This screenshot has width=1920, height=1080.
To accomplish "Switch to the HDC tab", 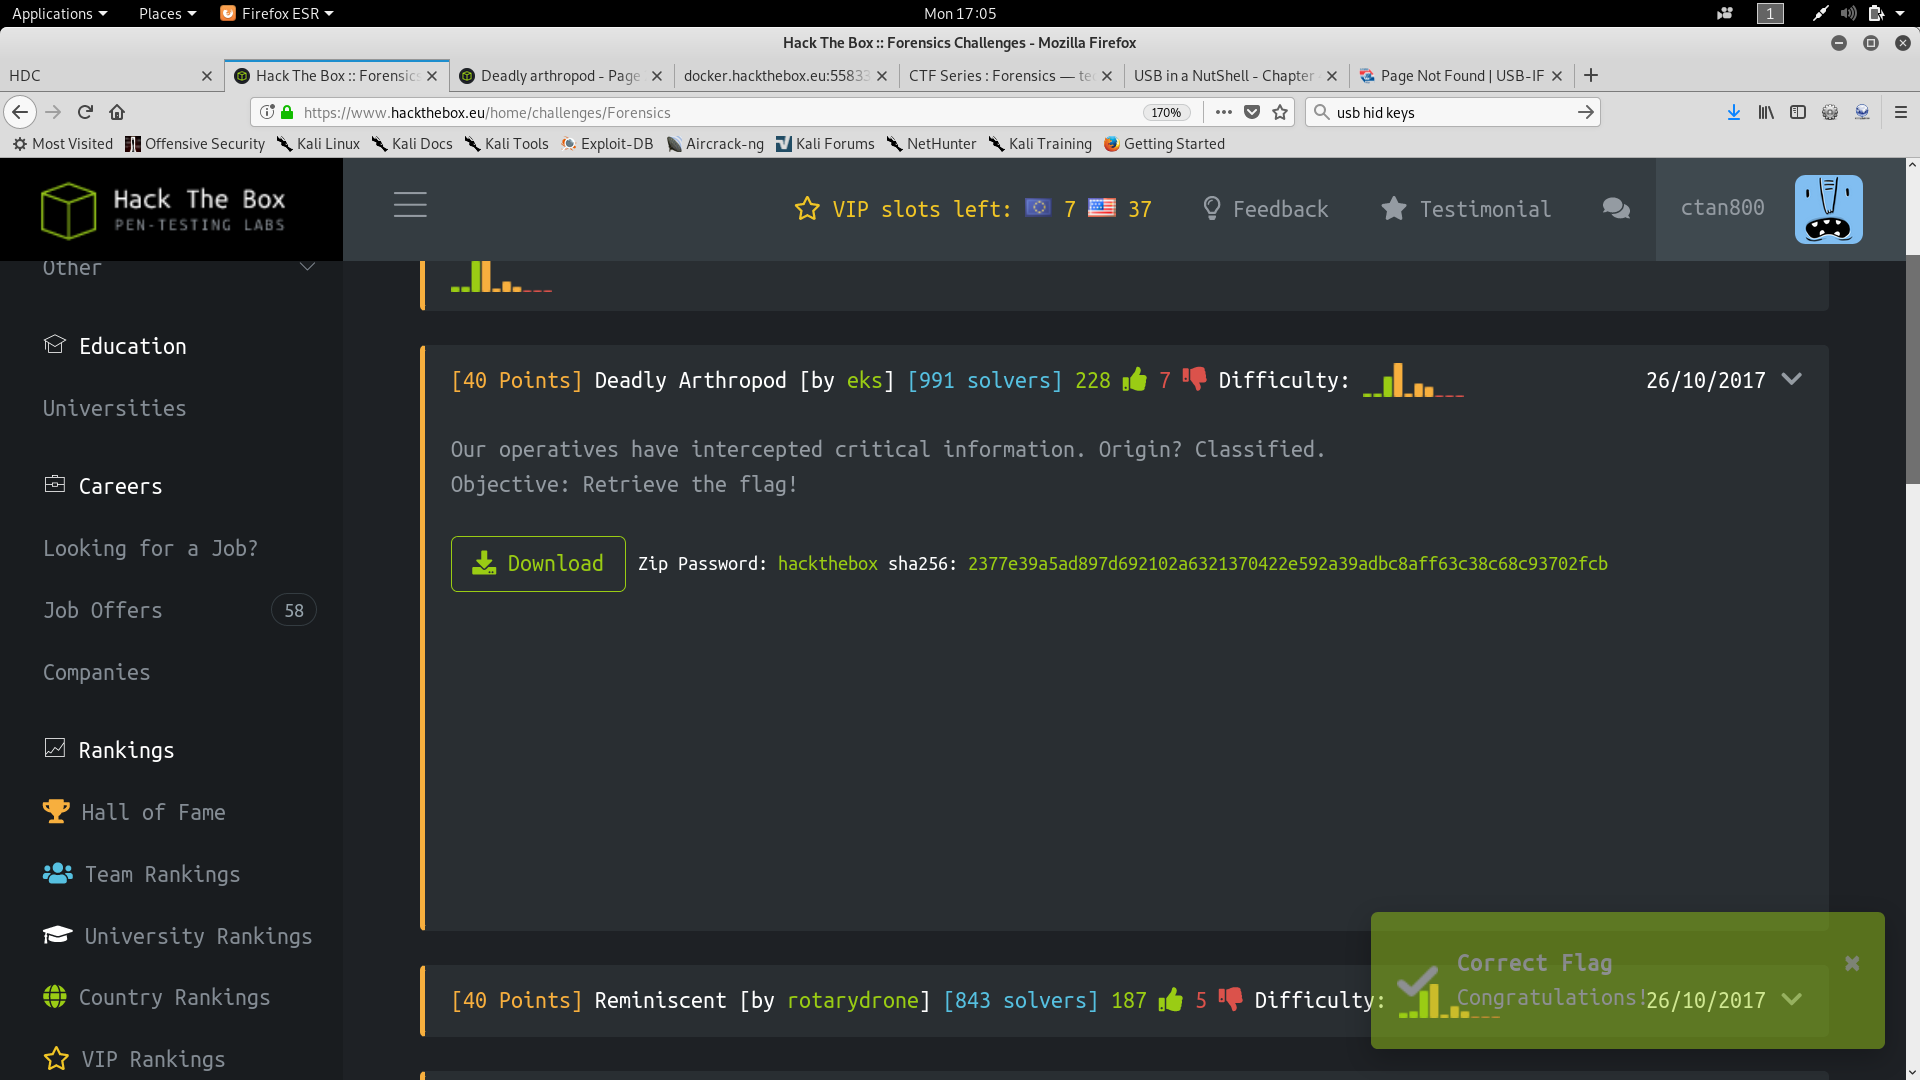I will point(110,76).
